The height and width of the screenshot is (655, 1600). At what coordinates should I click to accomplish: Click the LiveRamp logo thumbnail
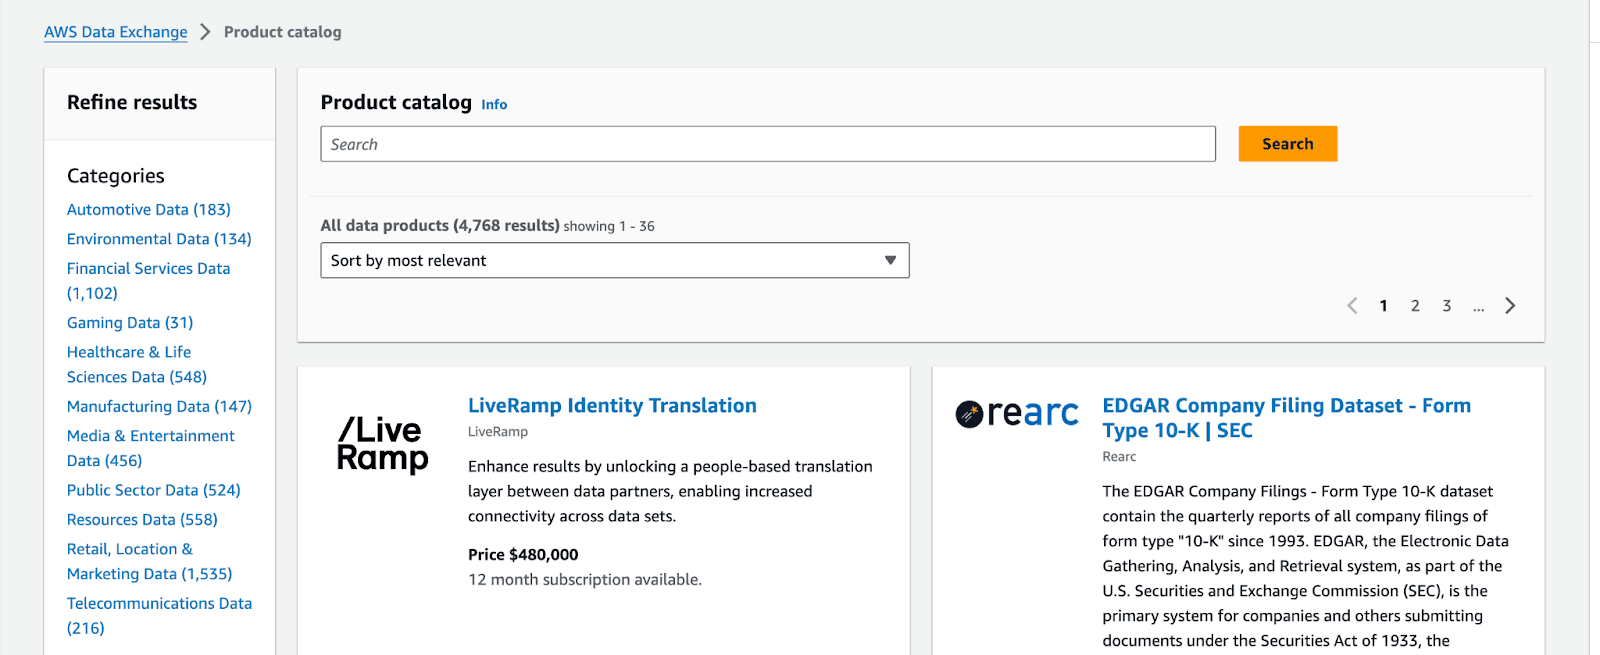383,444
